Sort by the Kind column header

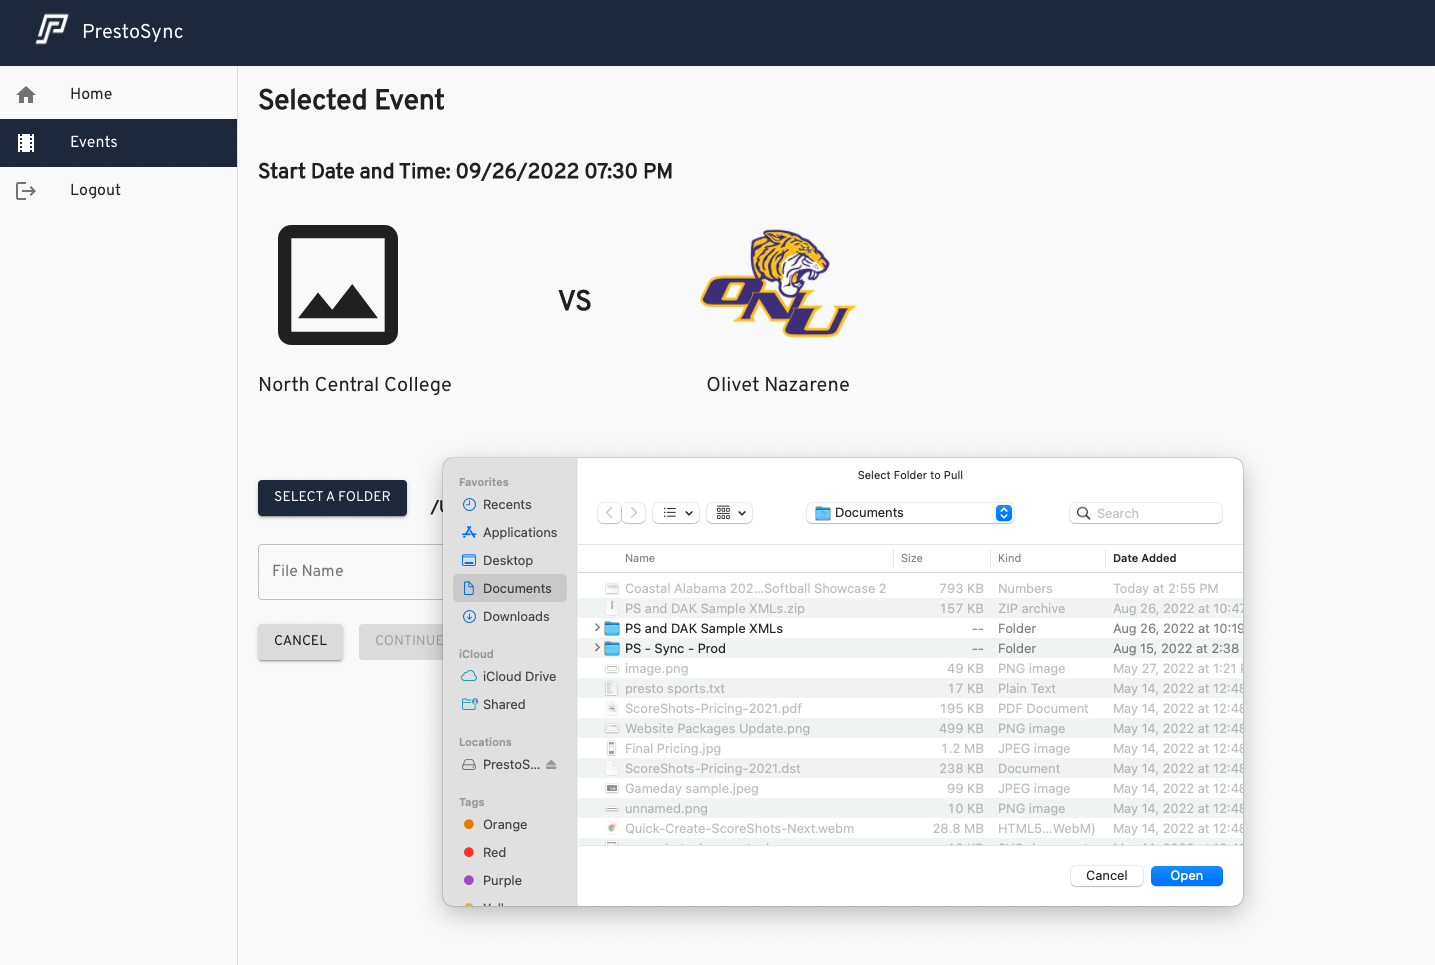(1010, 559)
